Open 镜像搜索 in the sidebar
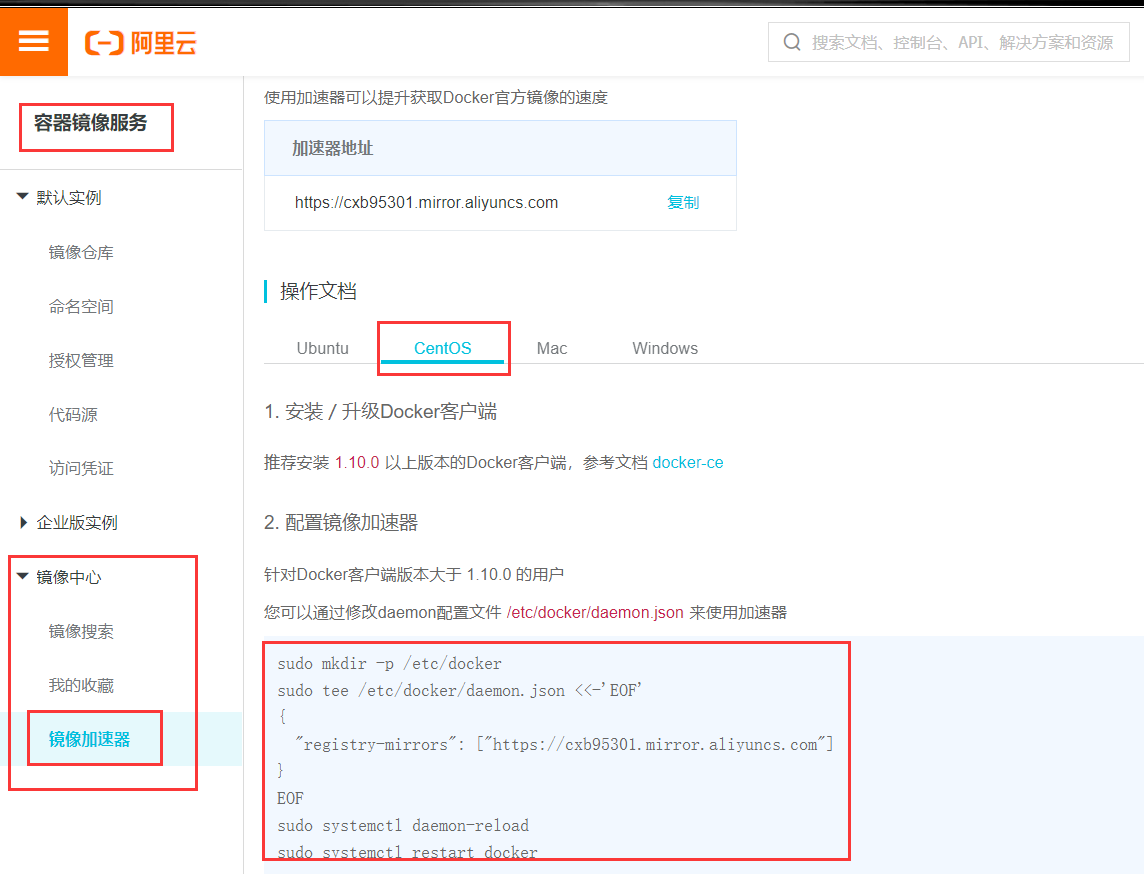Screen dimensions: 1144x874 point(81,632)
